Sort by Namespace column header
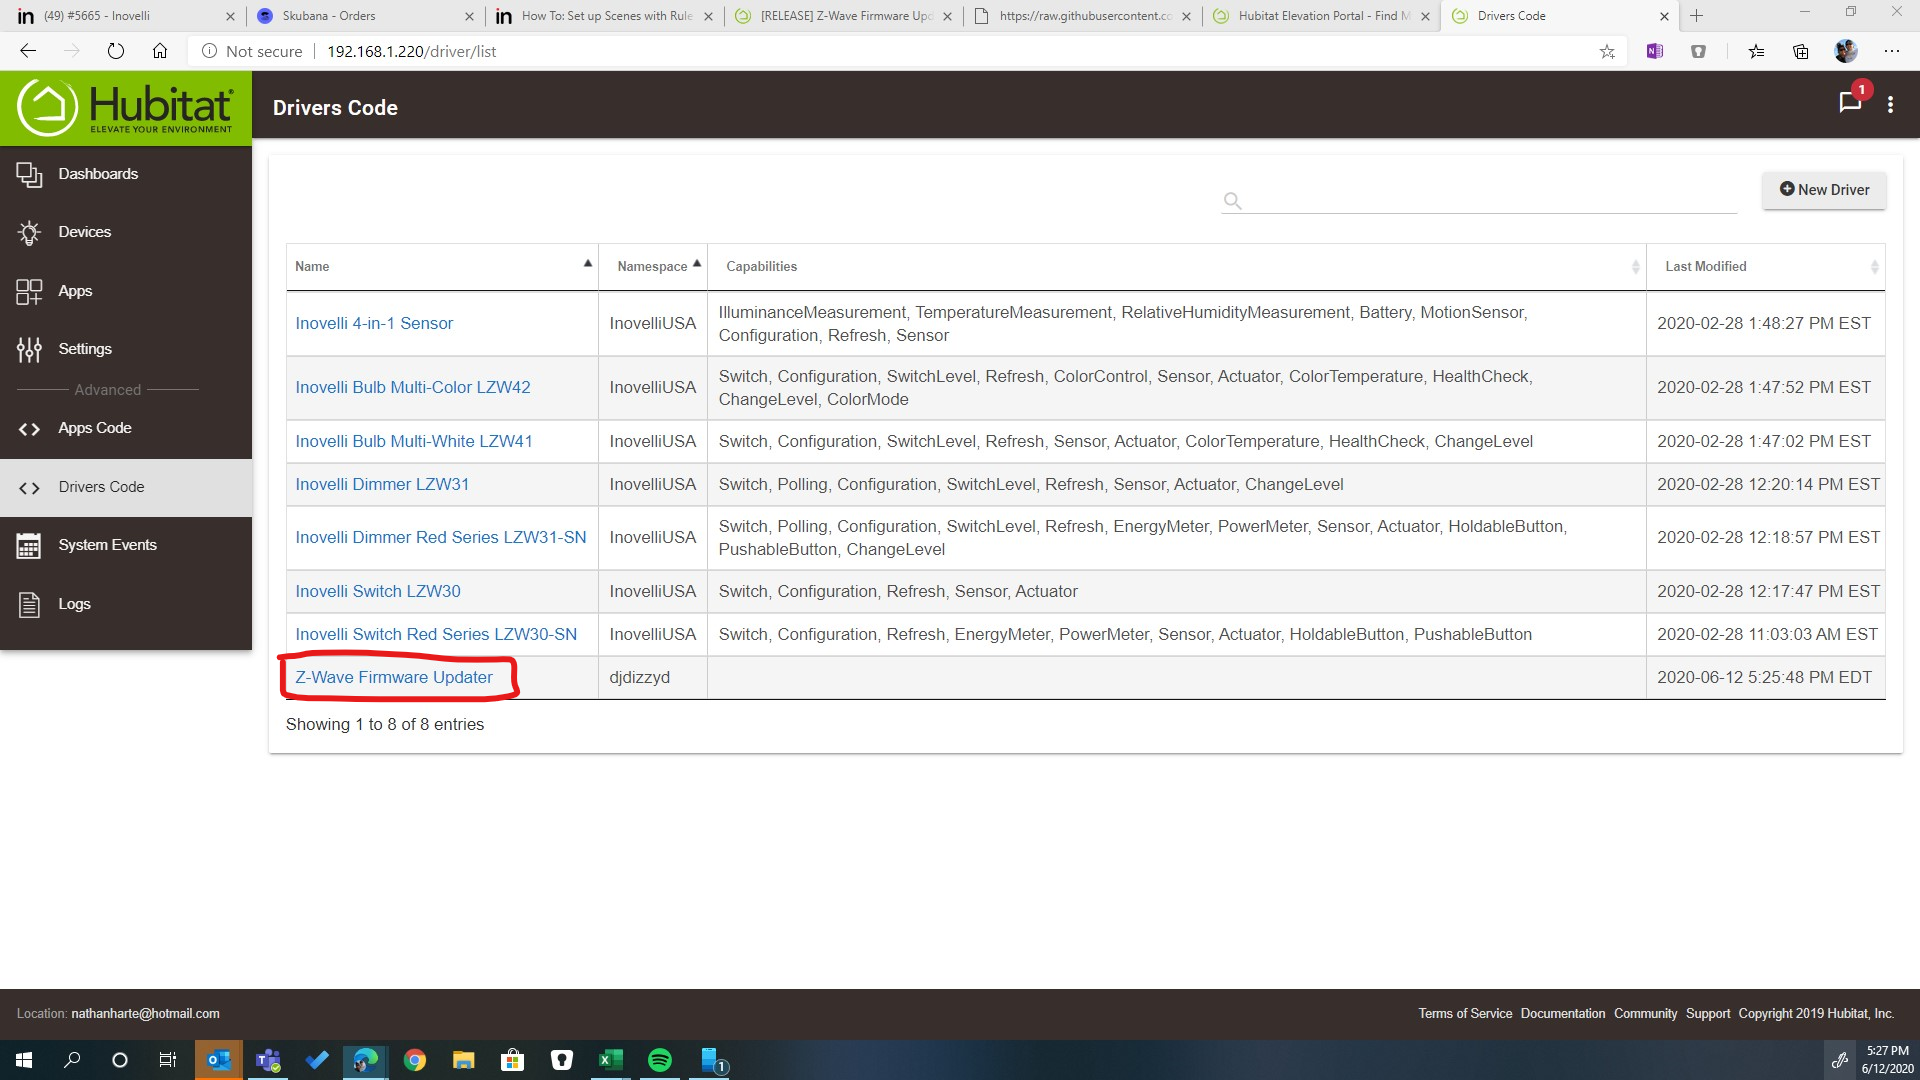Image resolution: width=1920 pixels, height=1080 pixels. (x=652, y=266)
